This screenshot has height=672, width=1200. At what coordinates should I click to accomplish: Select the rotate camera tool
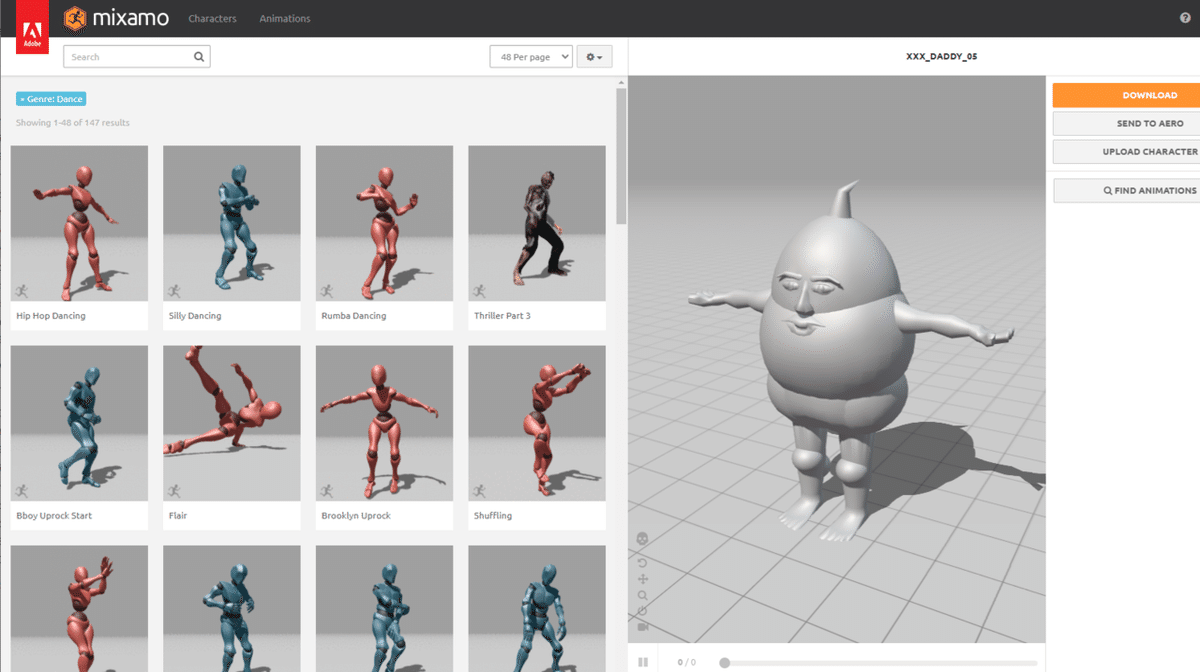642,563
